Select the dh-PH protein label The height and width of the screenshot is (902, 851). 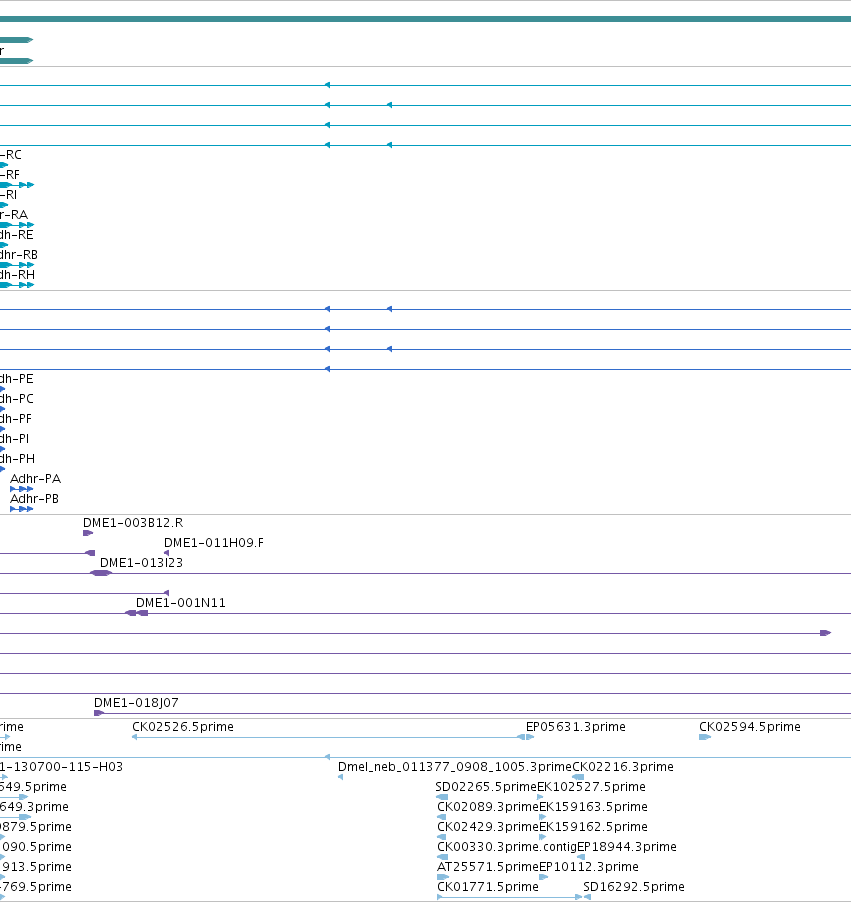tap(17, 459)
